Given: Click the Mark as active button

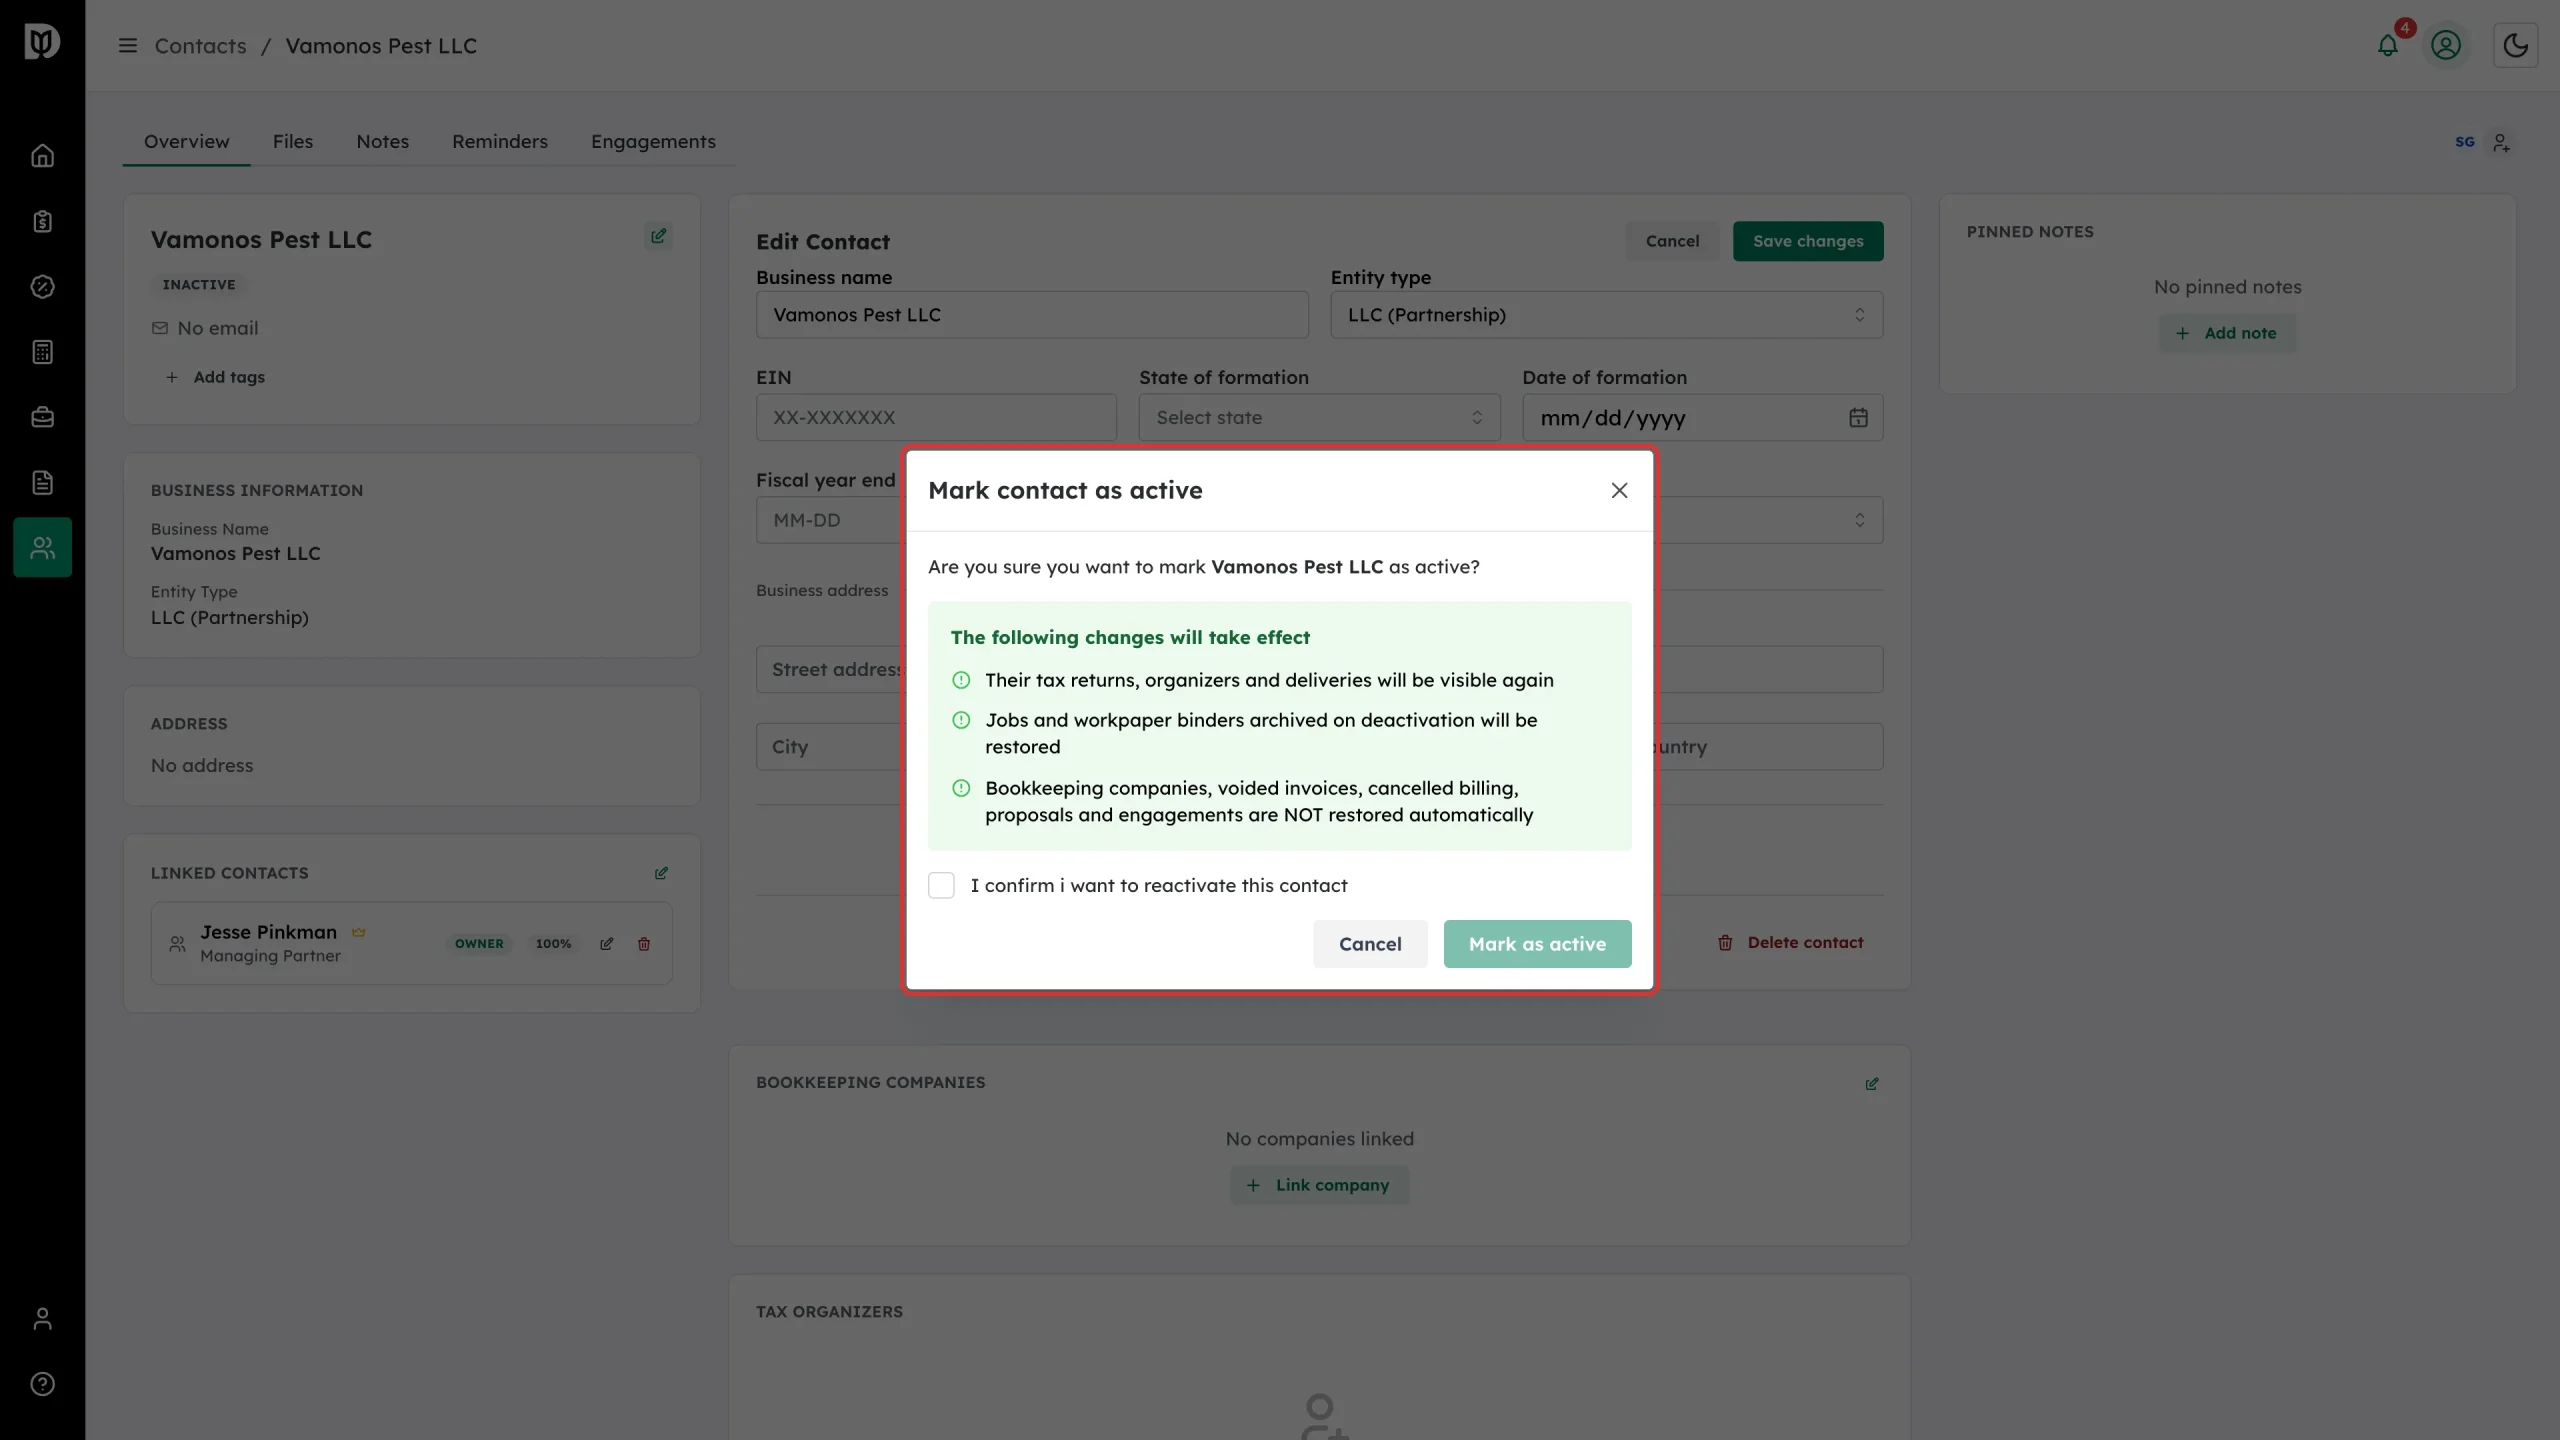Looking at the screenshot, I should point(1537,944).
